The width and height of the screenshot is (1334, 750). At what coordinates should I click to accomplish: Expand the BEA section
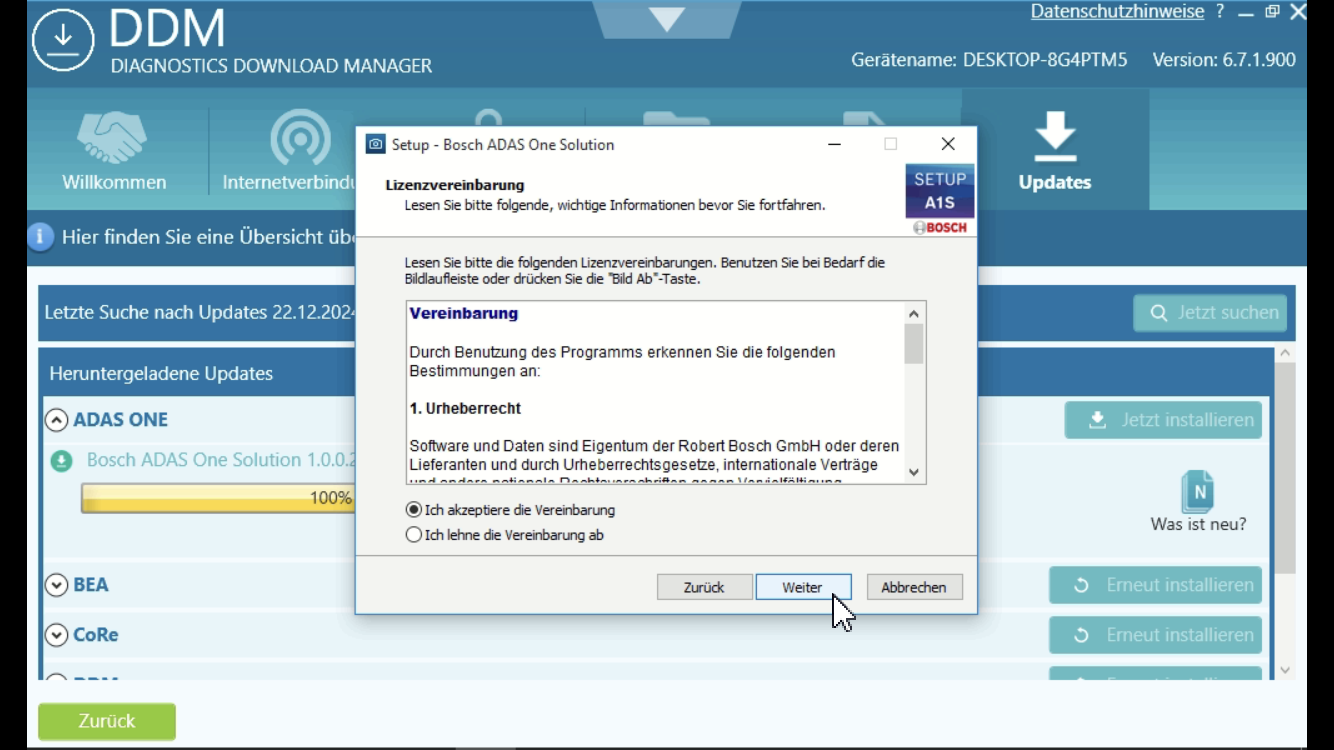[57, 585]
